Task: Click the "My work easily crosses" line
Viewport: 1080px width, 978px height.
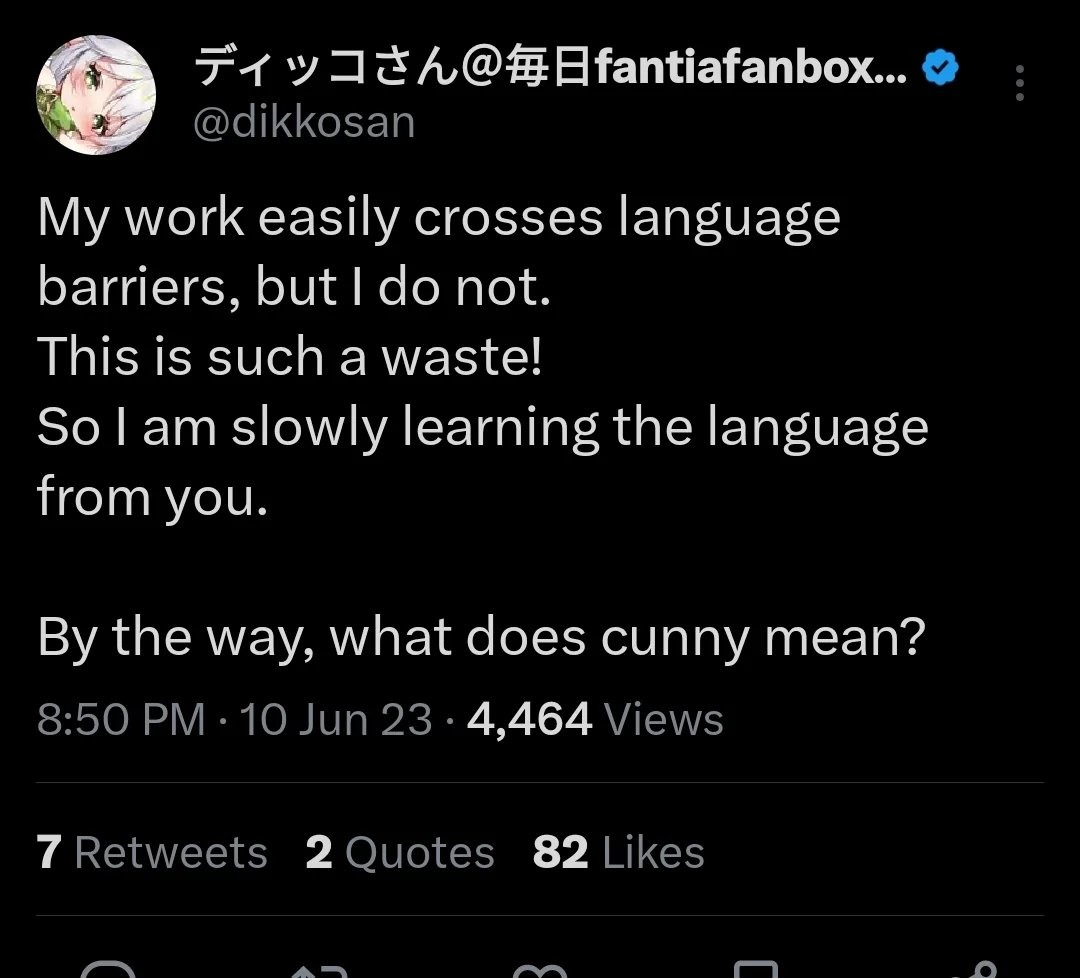Action: point(438,218)
